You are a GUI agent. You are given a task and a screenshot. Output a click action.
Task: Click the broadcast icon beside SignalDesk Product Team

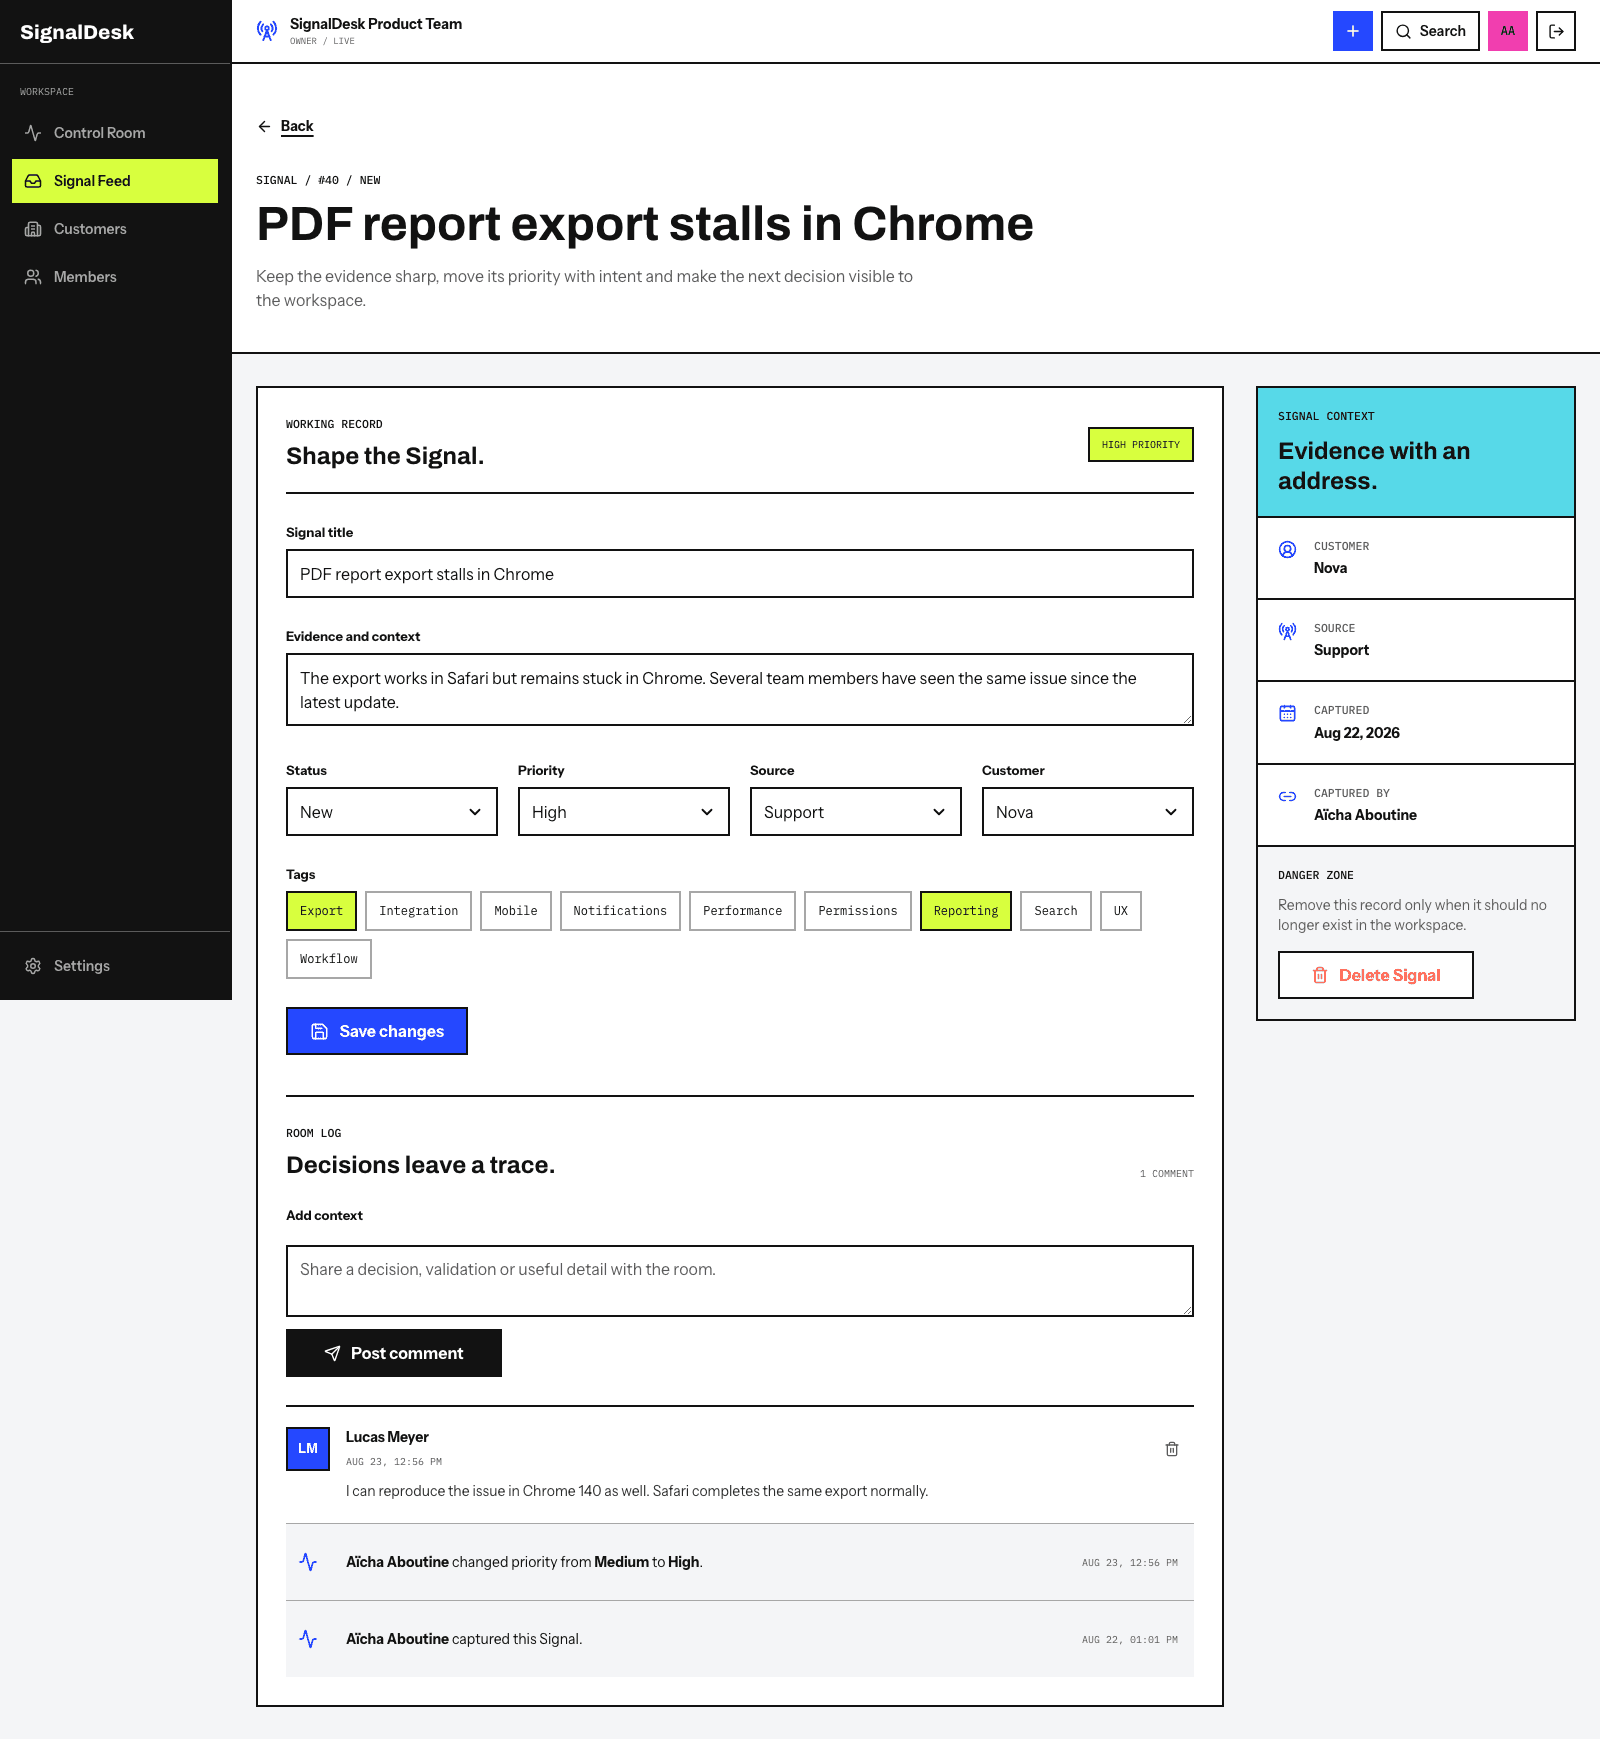267,31
